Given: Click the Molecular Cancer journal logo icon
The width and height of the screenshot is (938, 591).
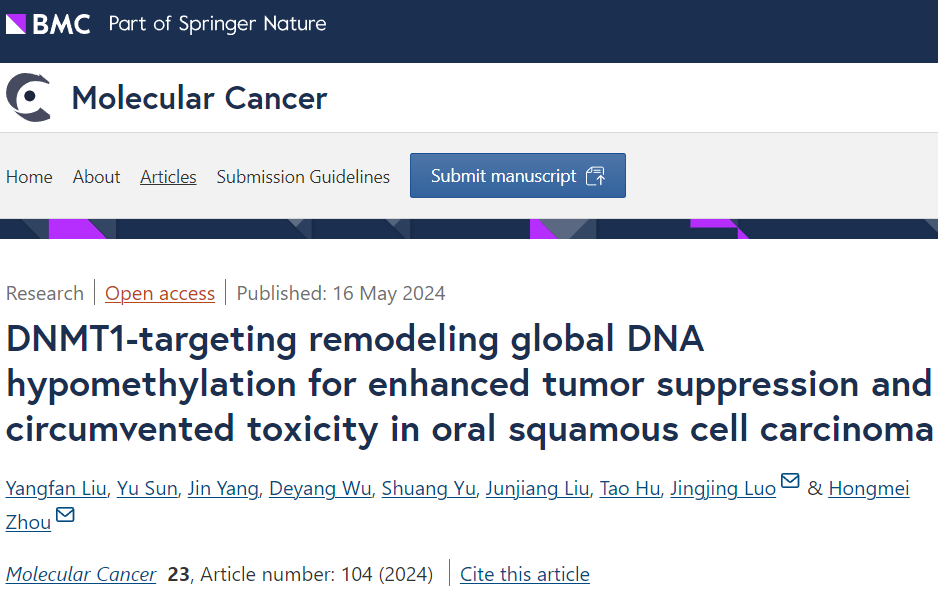Looking at the screenshot, I should pyautogui.click(x=29, y=97).
